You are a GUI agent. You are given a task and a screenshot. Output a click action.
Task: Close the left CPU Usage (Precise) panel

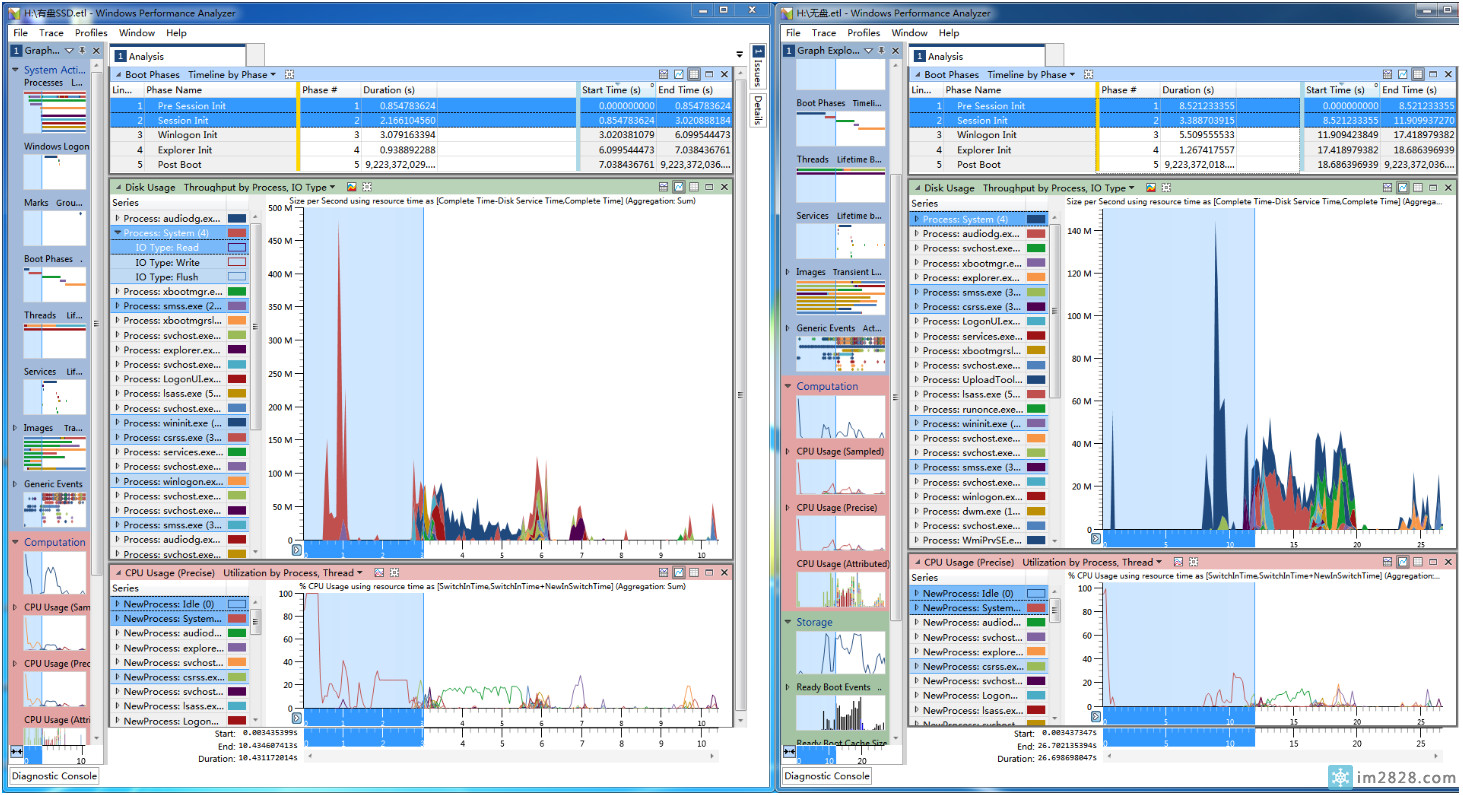724,573
